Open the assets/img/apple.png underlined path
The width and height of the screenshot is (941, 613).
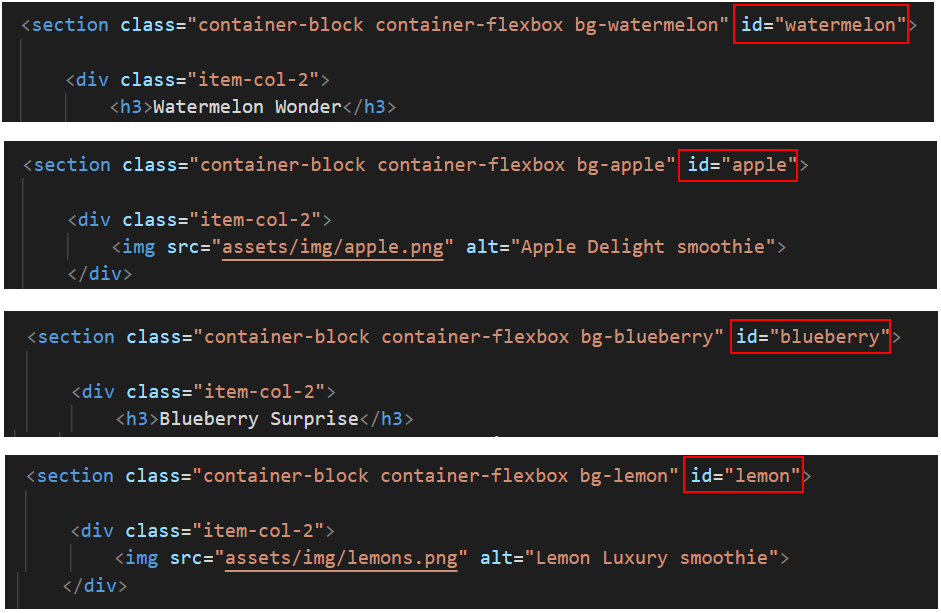(333, 247)
